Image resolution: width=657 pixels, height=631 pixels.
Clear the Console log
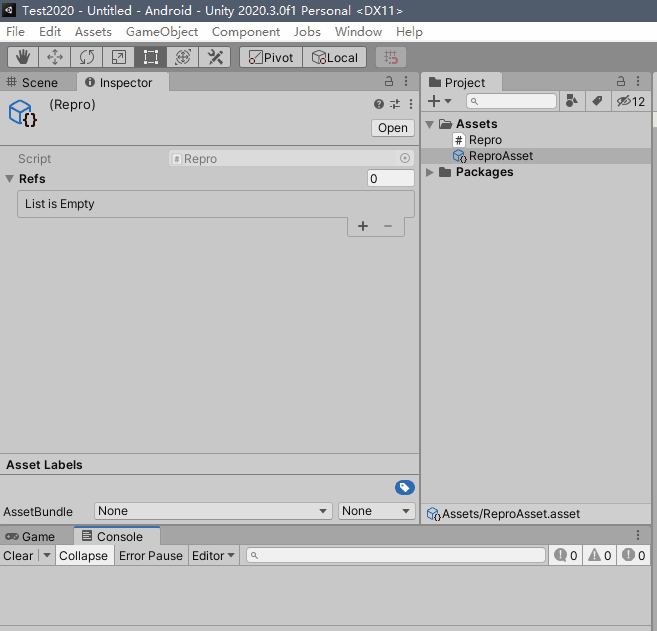(x=18, y=556)
